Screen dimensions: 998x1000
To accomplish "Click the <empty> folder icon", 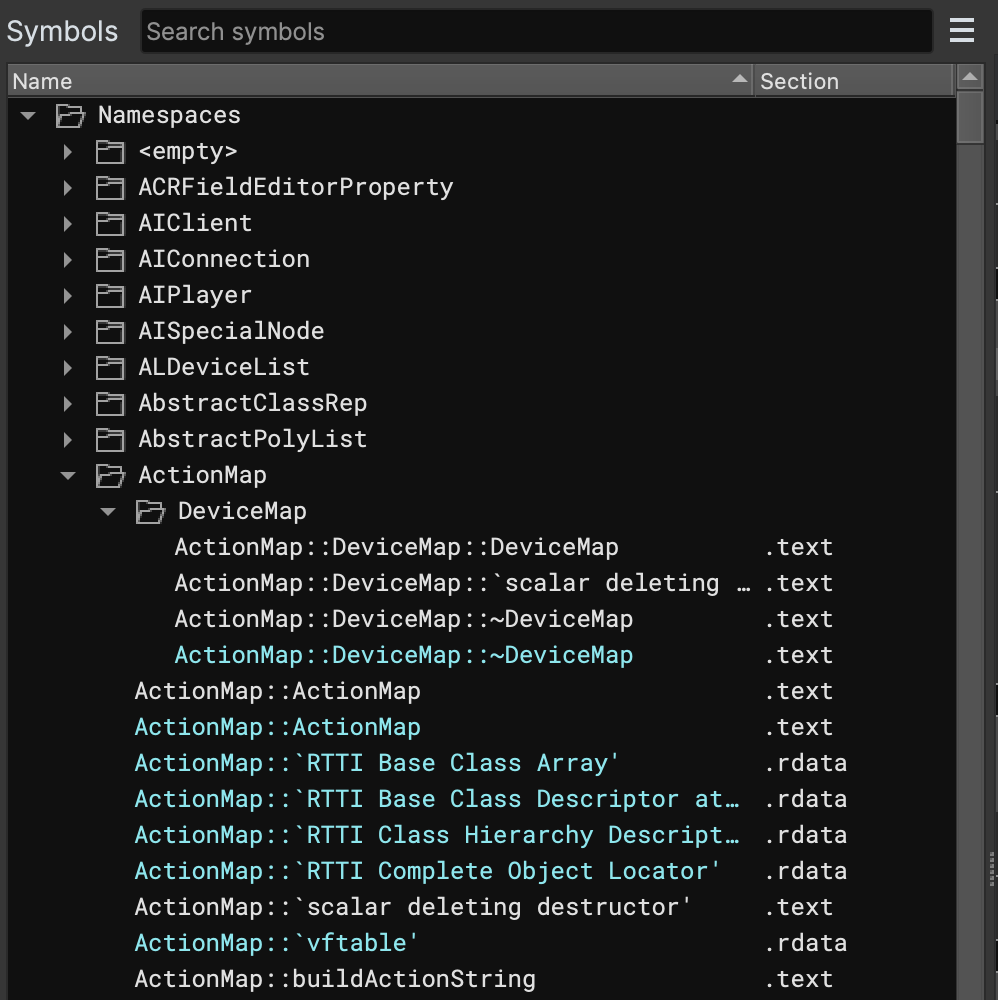I will [110, 152].
